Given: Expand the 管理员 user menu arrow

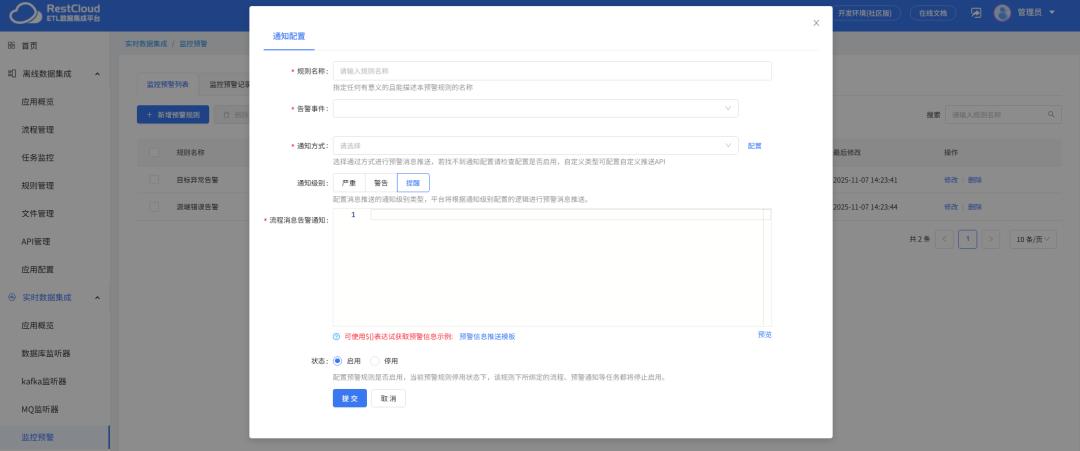Looking at the screenshot, I should (x=1052, y=12).
